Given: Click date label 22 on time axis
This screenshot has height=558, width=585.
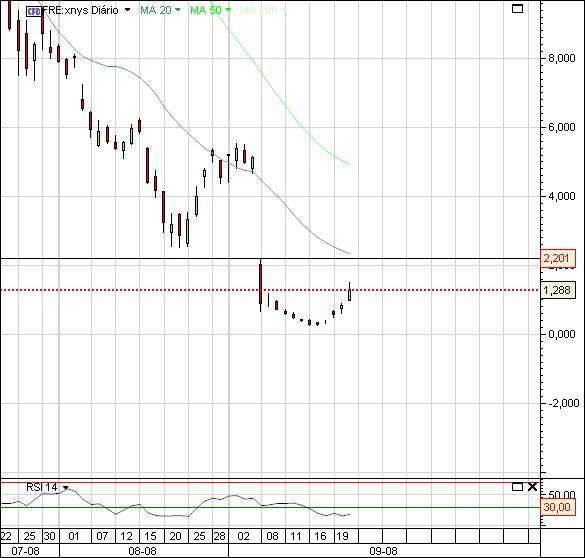Looking at the screenshot, I should click(6, 536).
